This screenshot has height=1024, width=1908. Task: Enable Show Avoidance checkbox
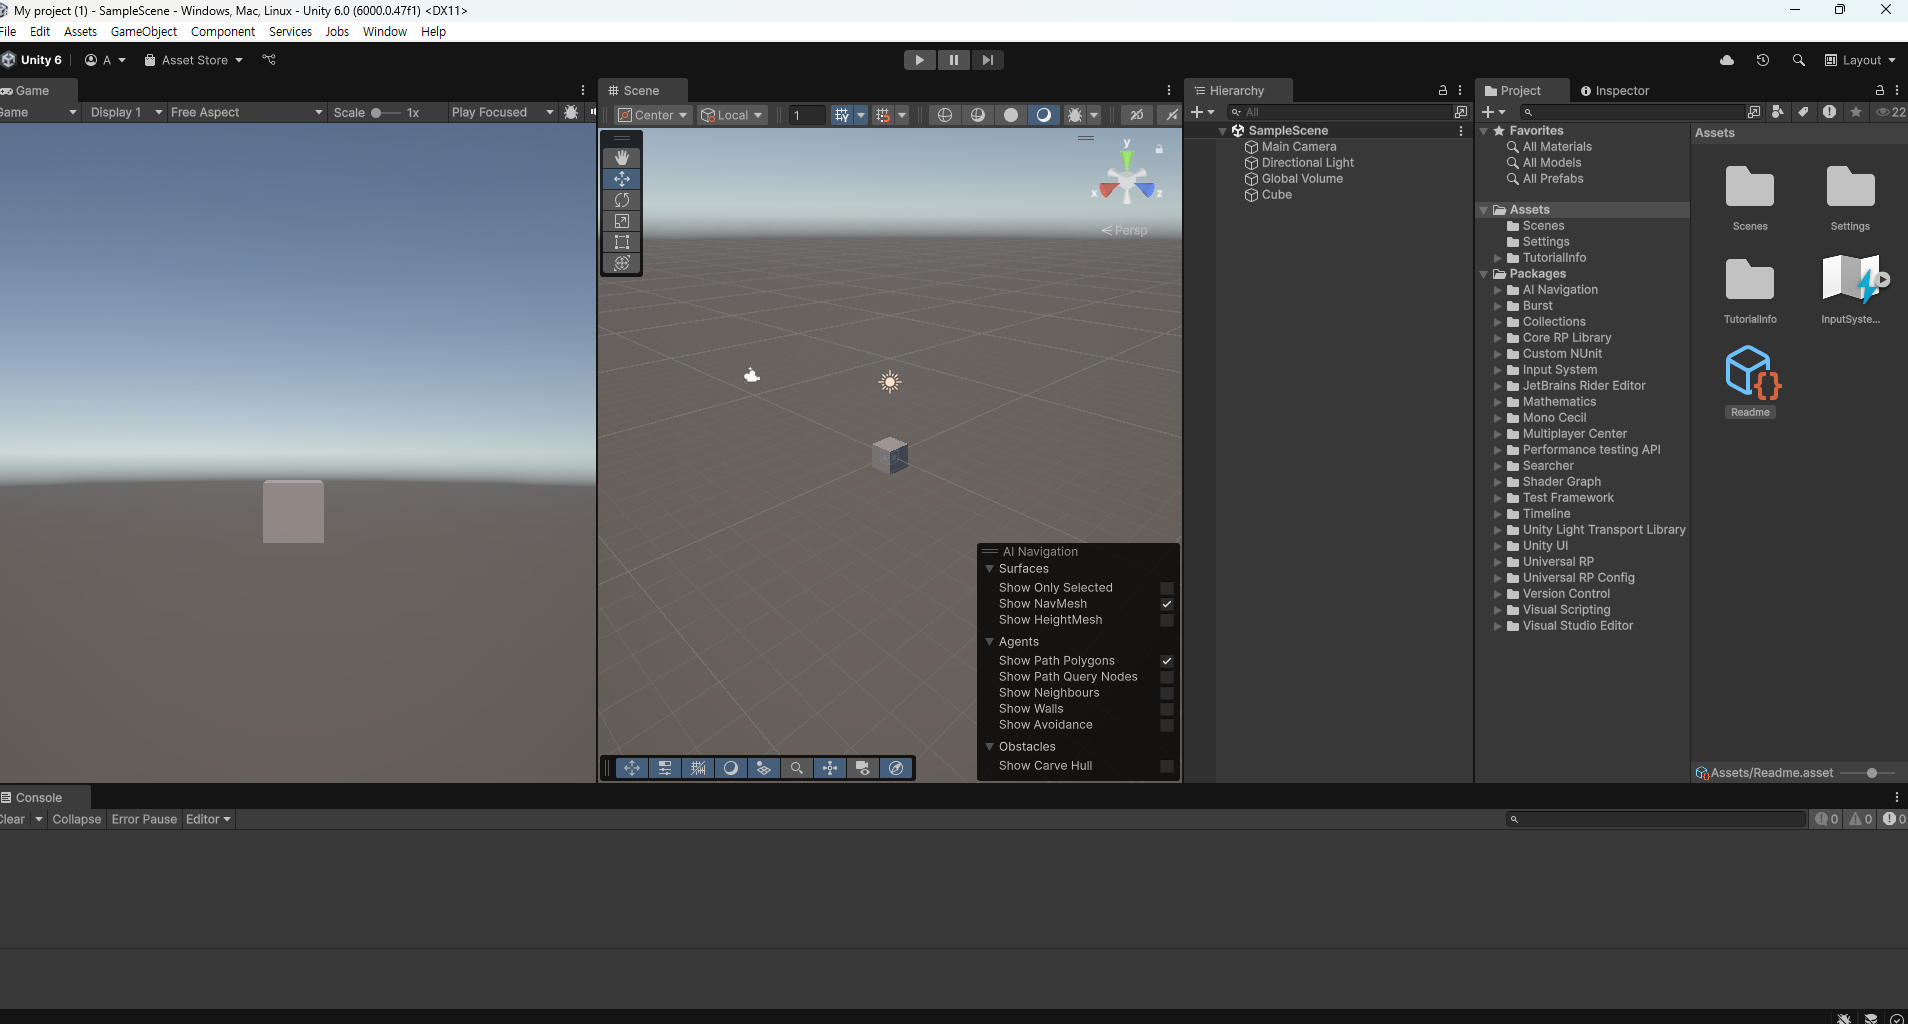[x=1167, y=725]
